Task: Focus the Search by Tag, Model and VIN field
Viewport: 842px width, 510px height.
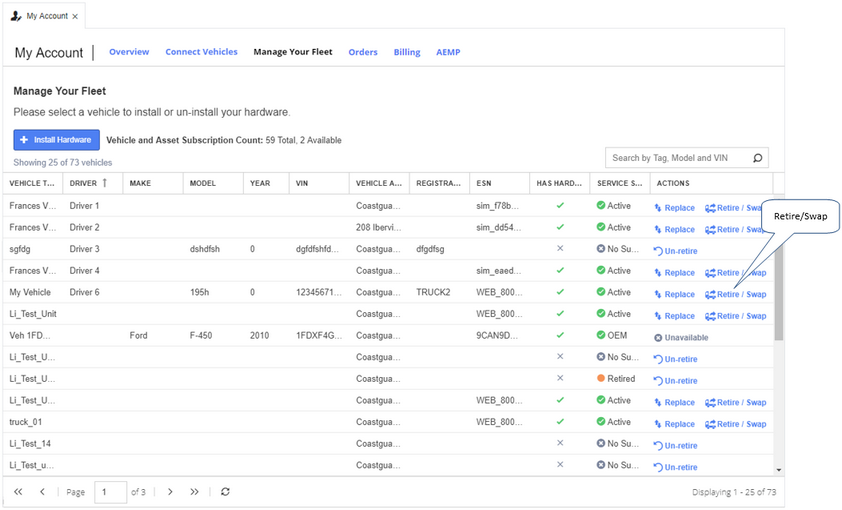Action: (679, 158)
